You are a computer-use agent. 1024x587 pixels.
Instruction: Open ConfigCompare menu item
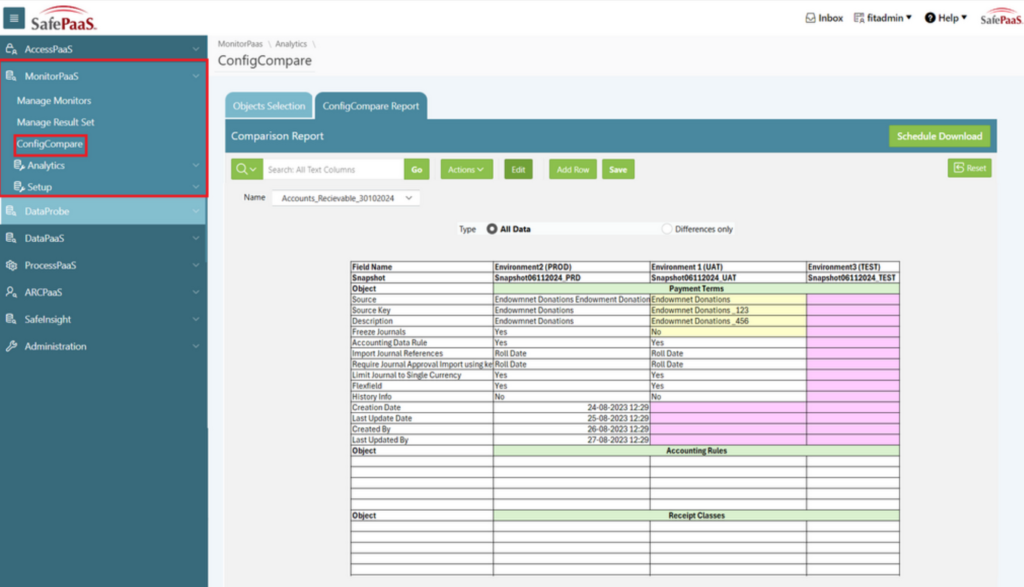50,144
